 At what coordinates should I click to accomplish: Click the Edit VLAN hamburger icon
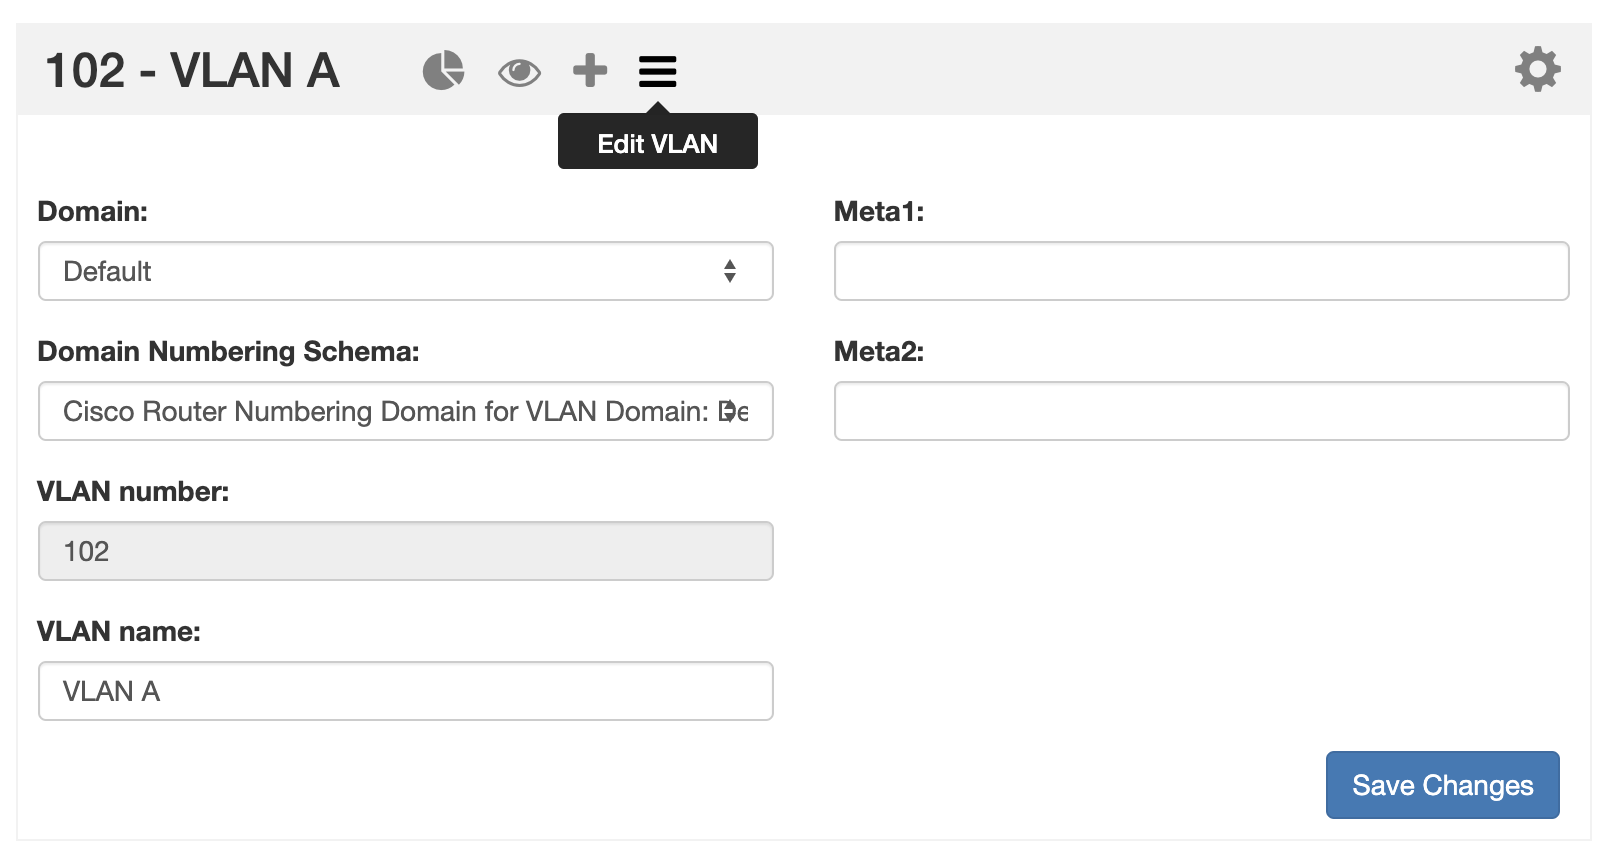tap(657, 71)
